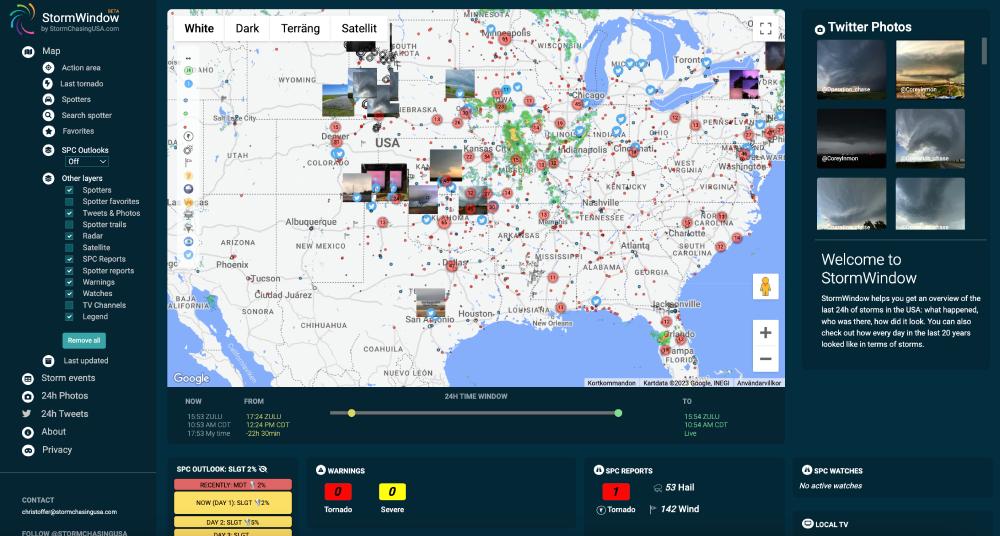Click the Spotters car icon
This screenshot has height=536, width=1000.
[48, 100]
